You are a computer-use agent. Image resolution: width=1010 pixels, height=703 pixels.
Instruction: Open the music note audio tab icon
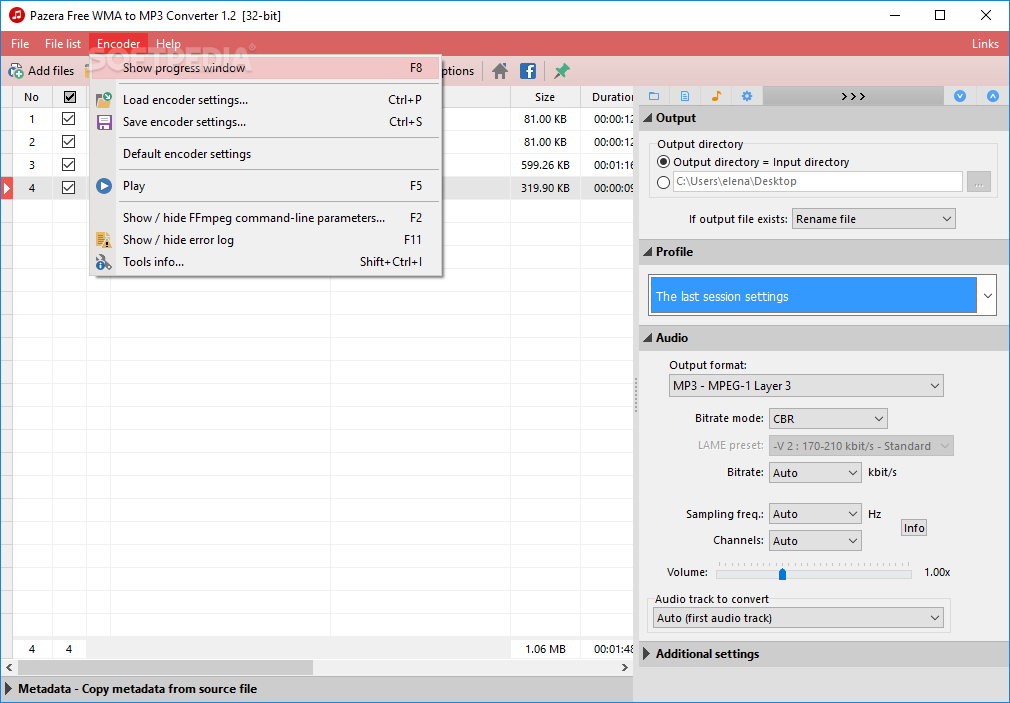click(716, 96)
